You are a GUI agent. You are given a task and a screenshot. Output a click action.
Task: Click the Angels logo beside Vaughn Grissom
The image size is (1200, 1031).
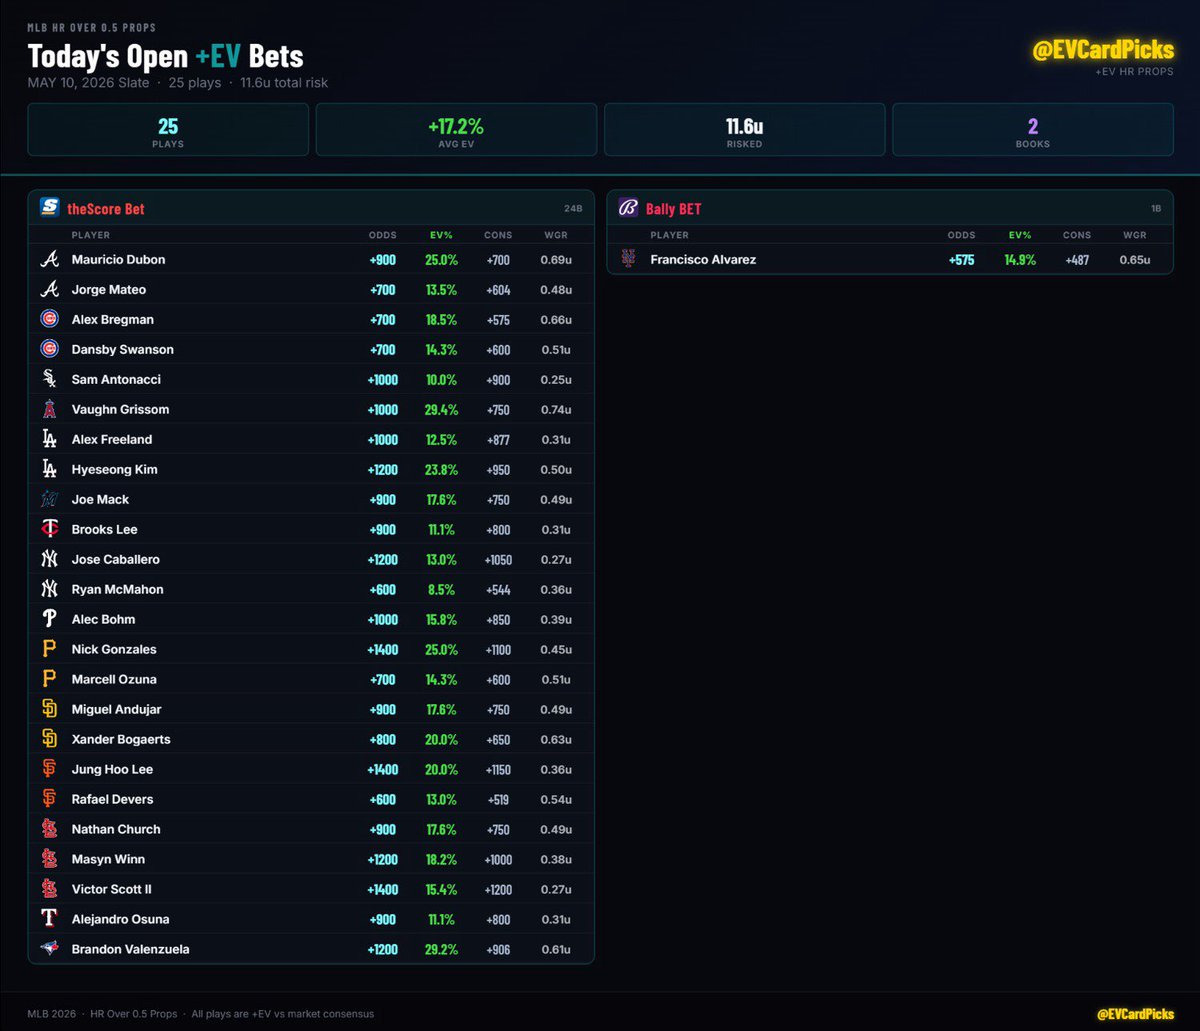[x=49, y=409]
